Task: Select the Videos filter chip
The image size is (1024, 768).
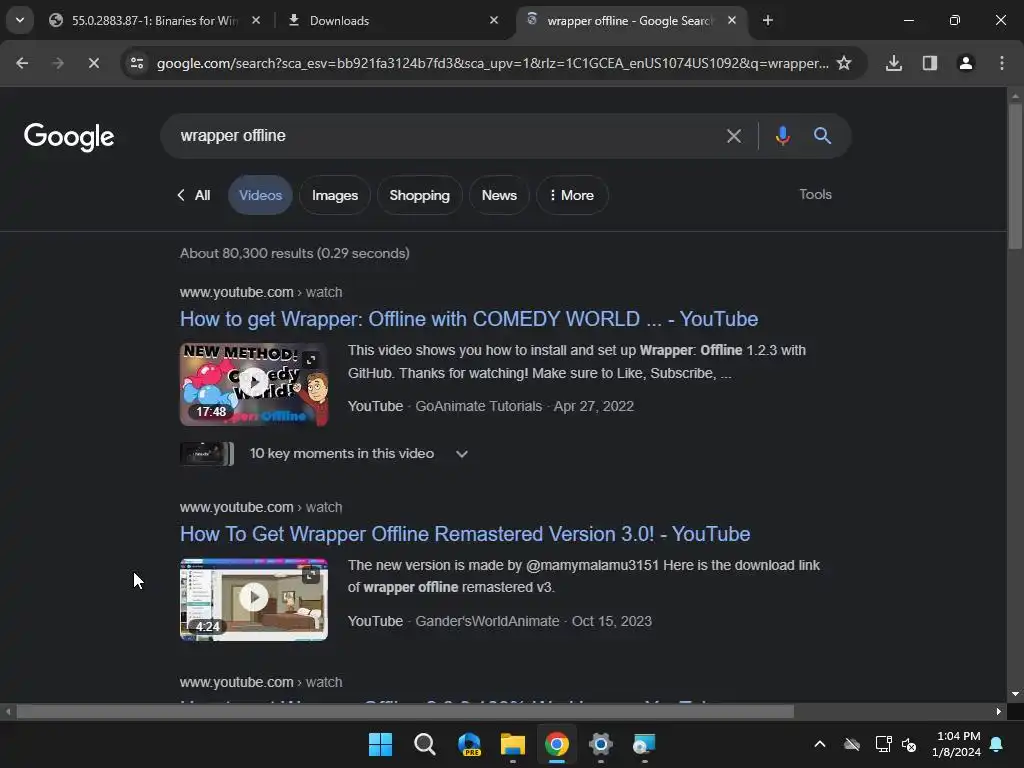Action: point(260,195)
